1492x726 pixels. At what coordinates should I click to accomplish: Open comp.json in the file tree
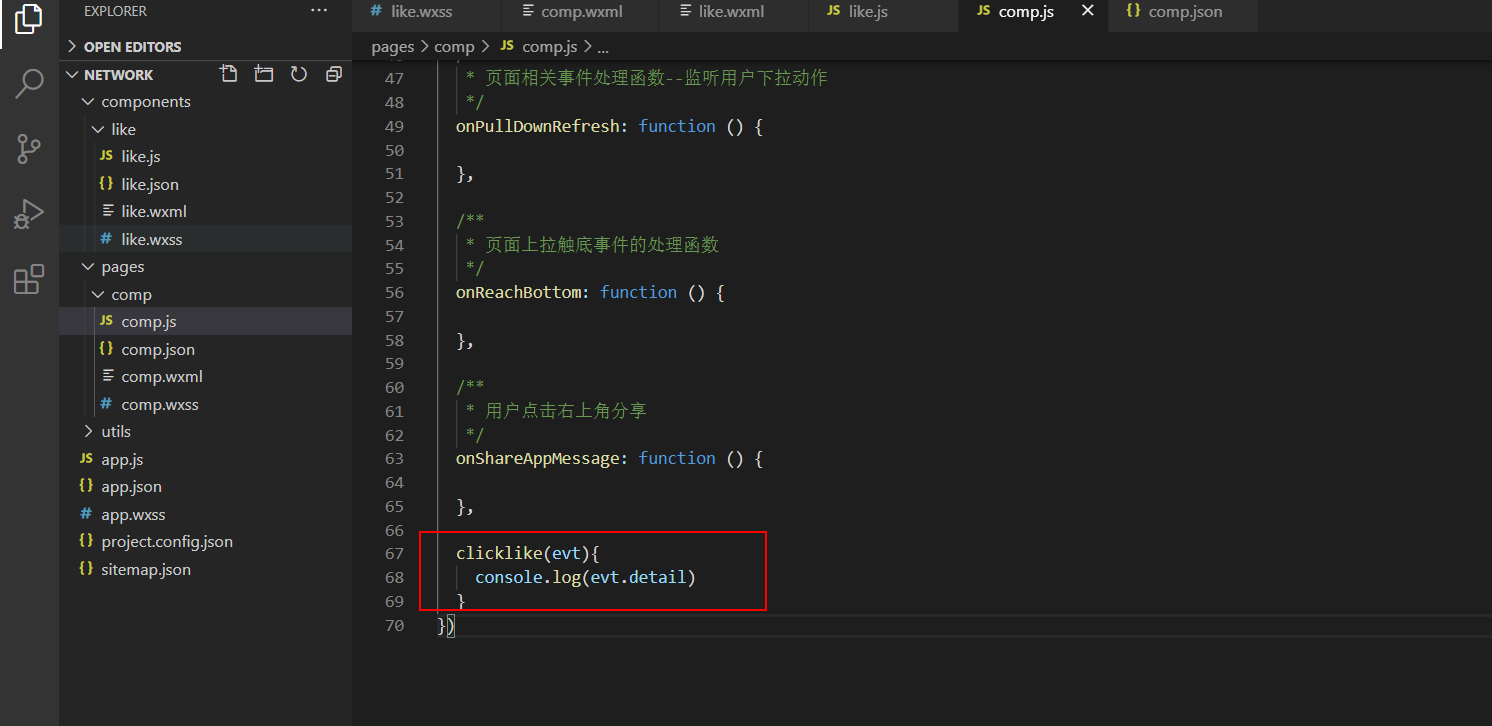[x=205, y=349]
